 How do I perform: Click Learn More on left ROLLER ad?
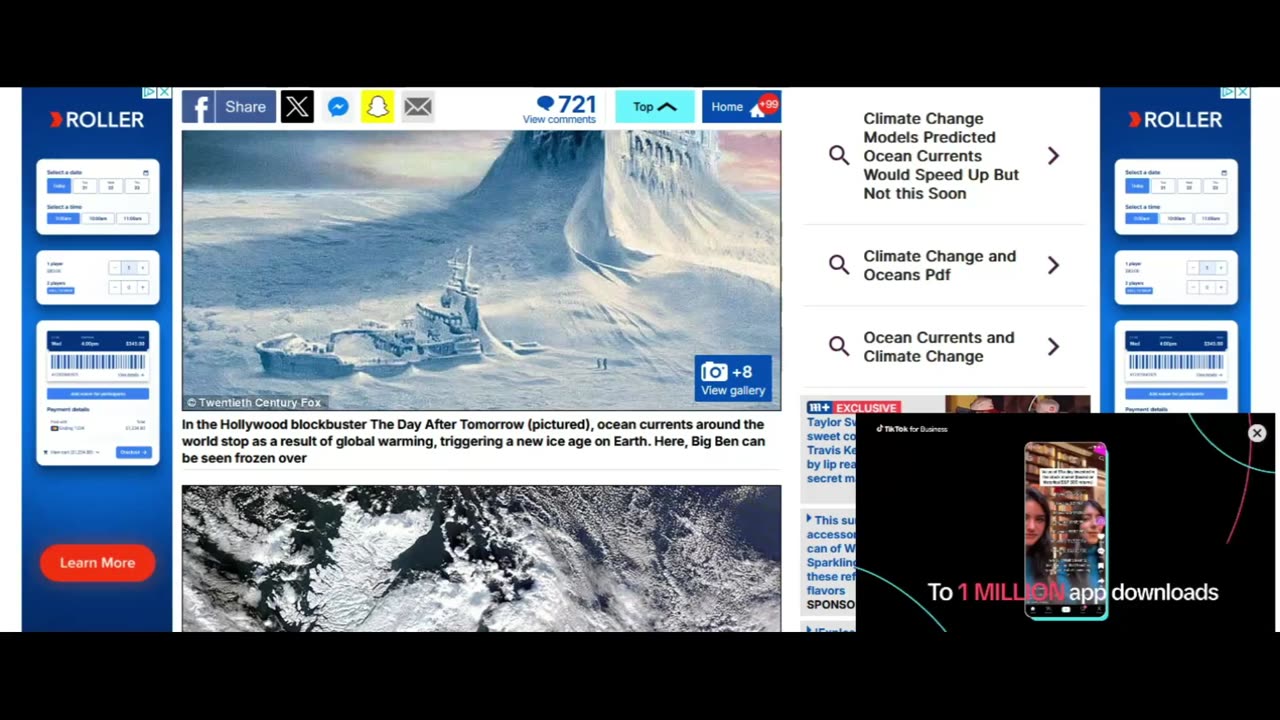tap(97, 563)
